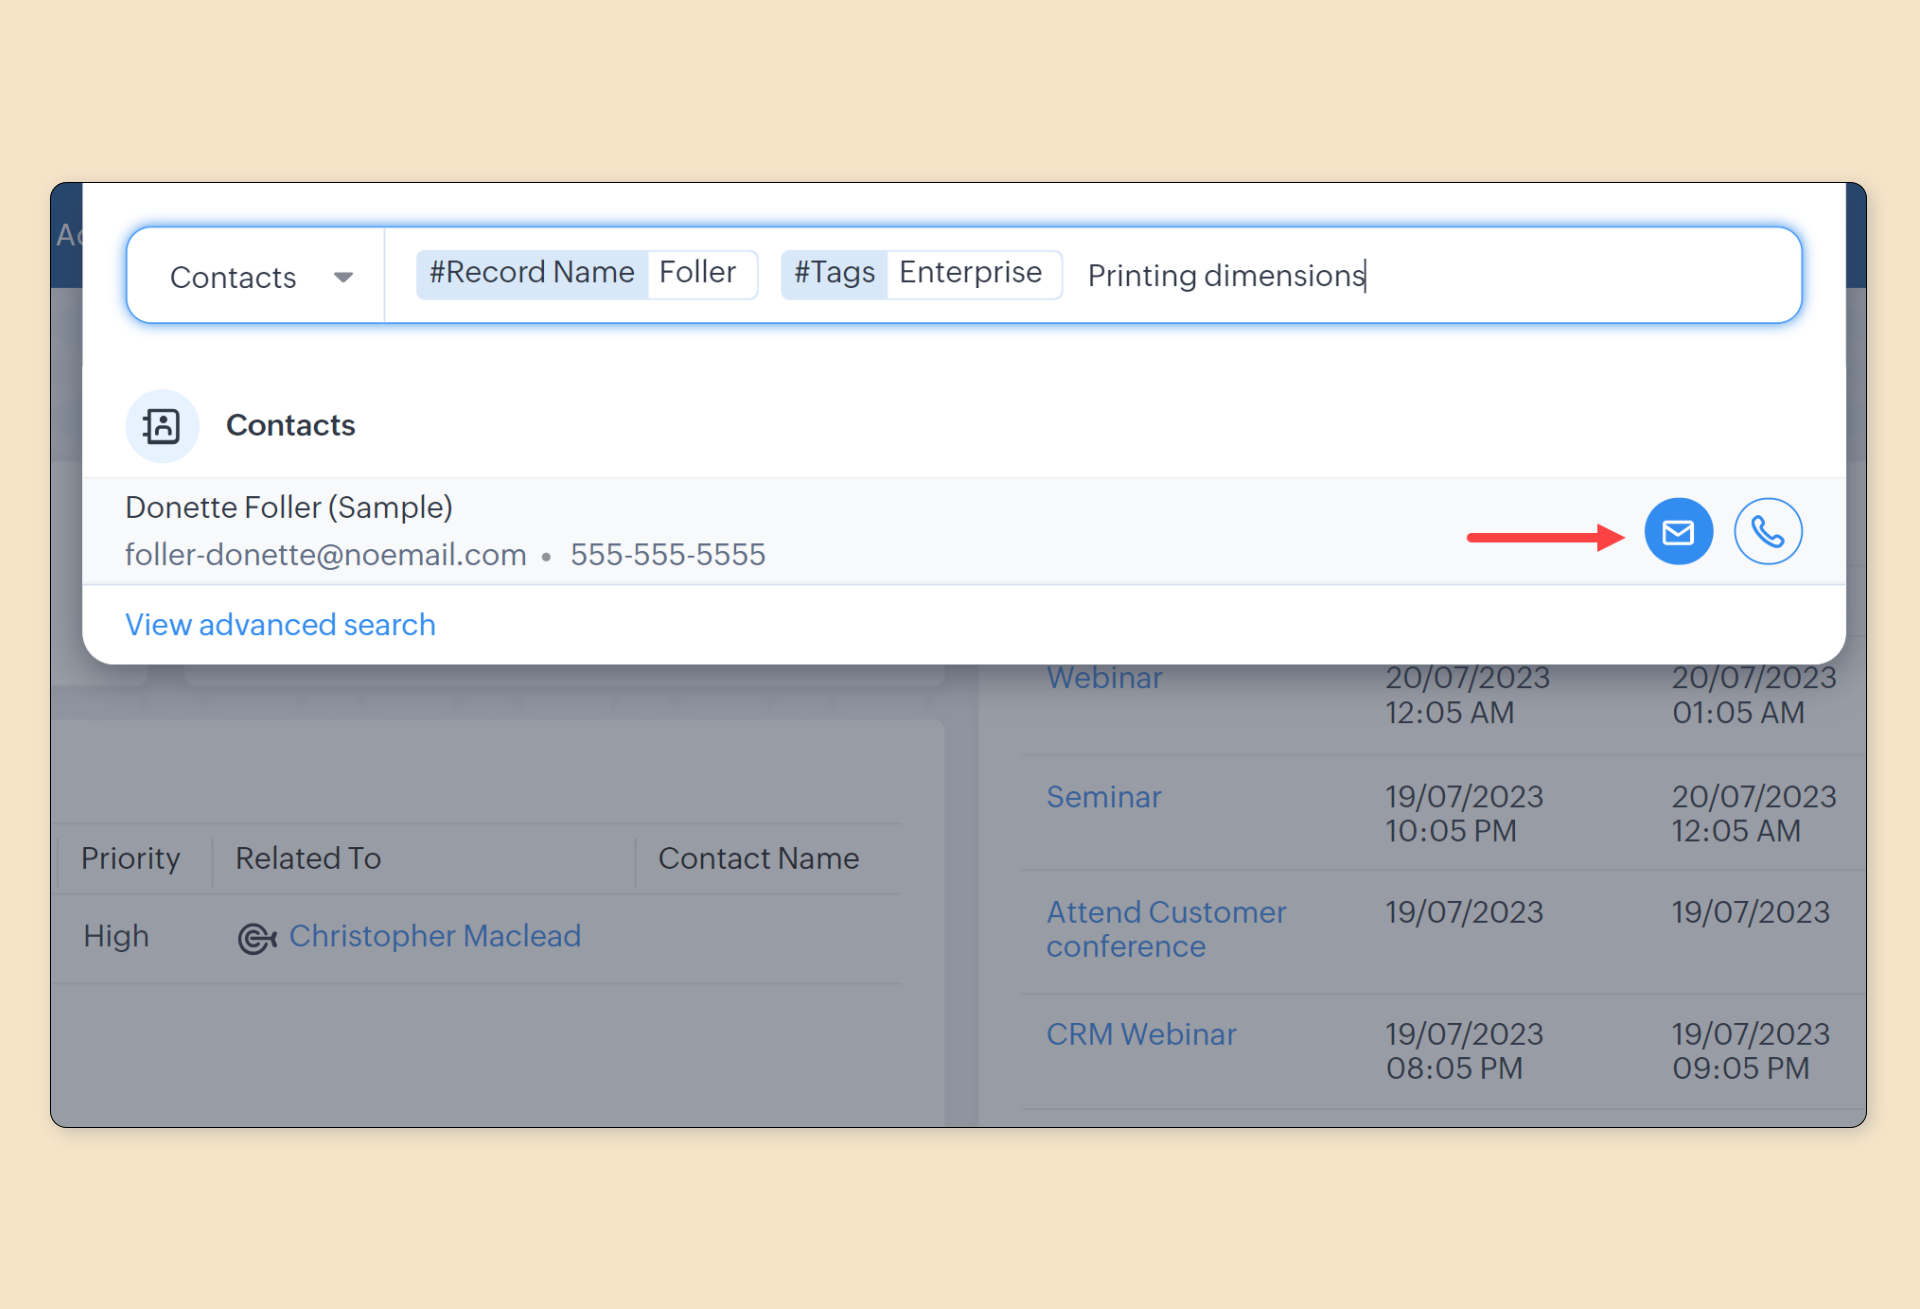Screen dimensions: 1920x1309
Task: Click into the Printing dimensions search text
Action: 1225,276
